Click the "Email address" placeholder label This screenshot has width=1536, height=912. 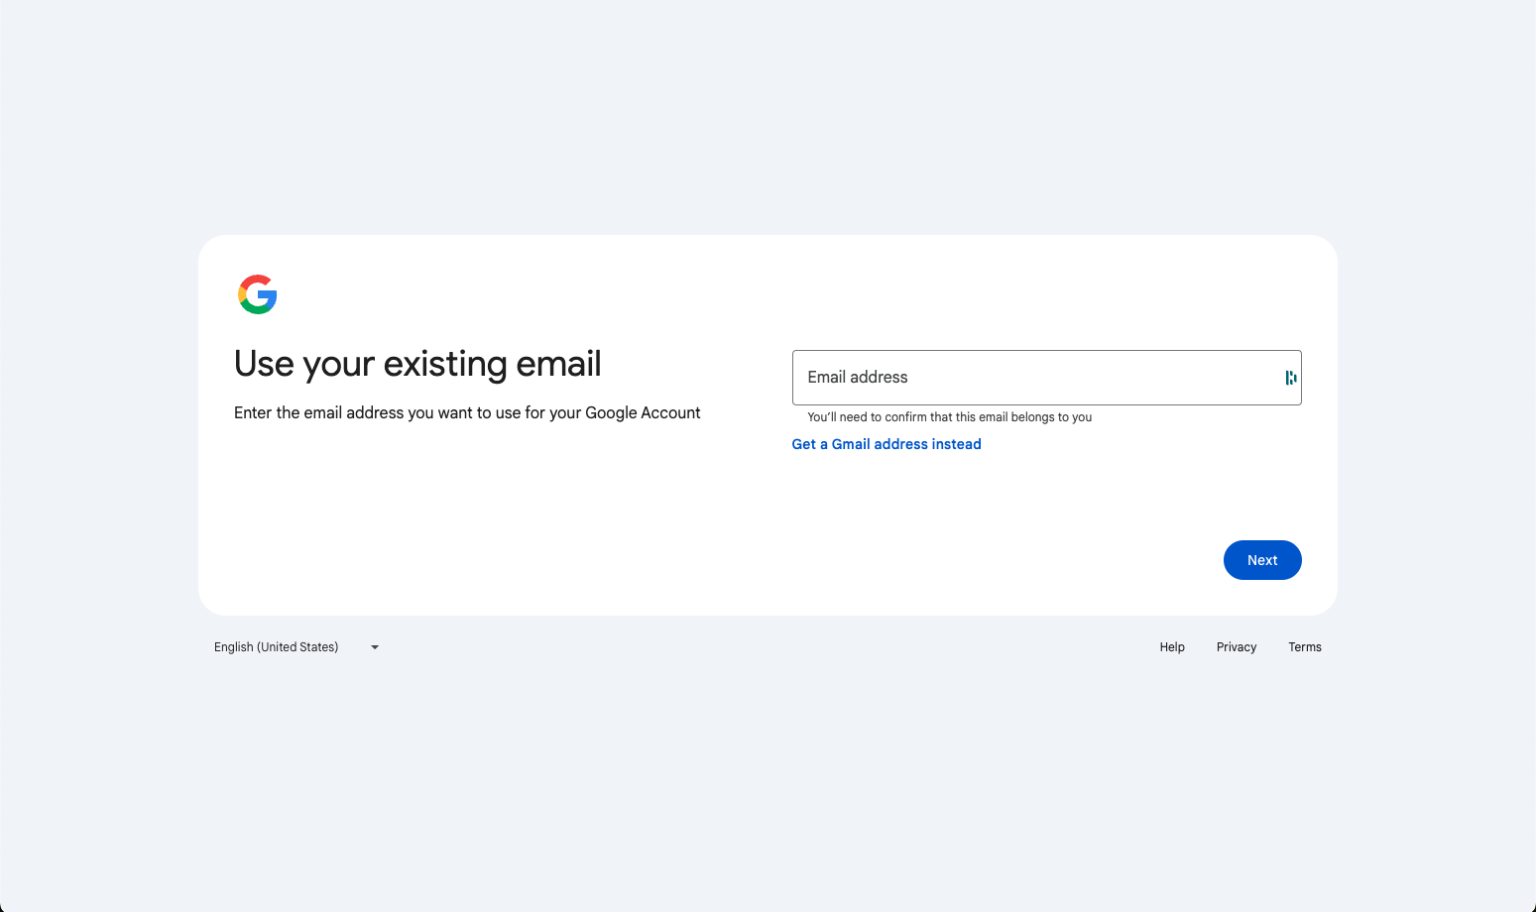pyautogui.click(x=857, y=378)
